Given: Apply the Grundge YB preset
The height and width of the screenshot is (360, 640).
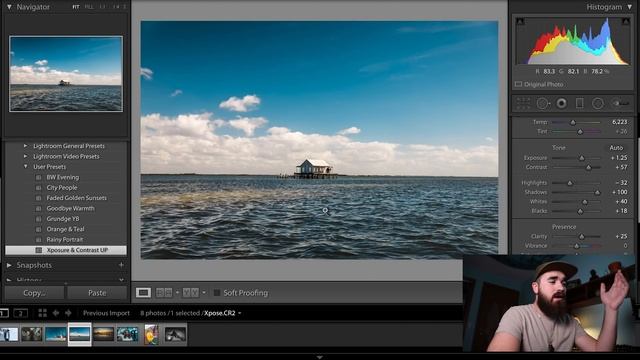Looking at the screenshot, I should click(x=62, y=219).
